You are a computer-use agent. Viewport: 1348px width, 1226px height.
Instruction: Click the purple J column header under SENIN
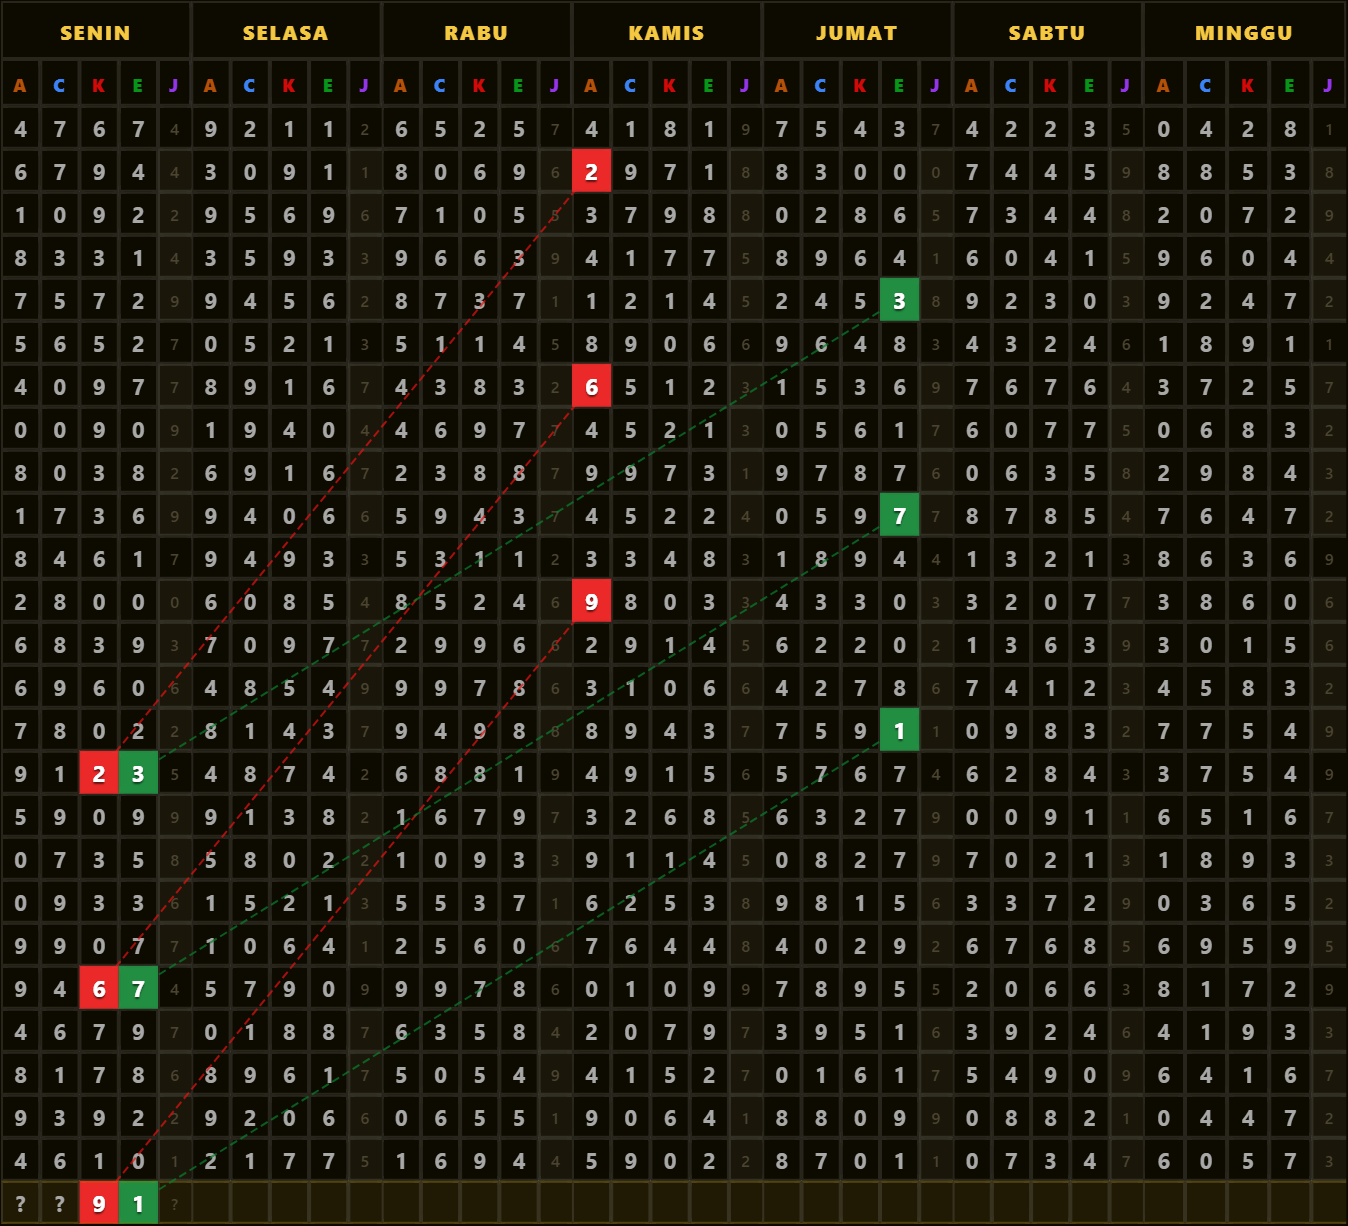174,85
